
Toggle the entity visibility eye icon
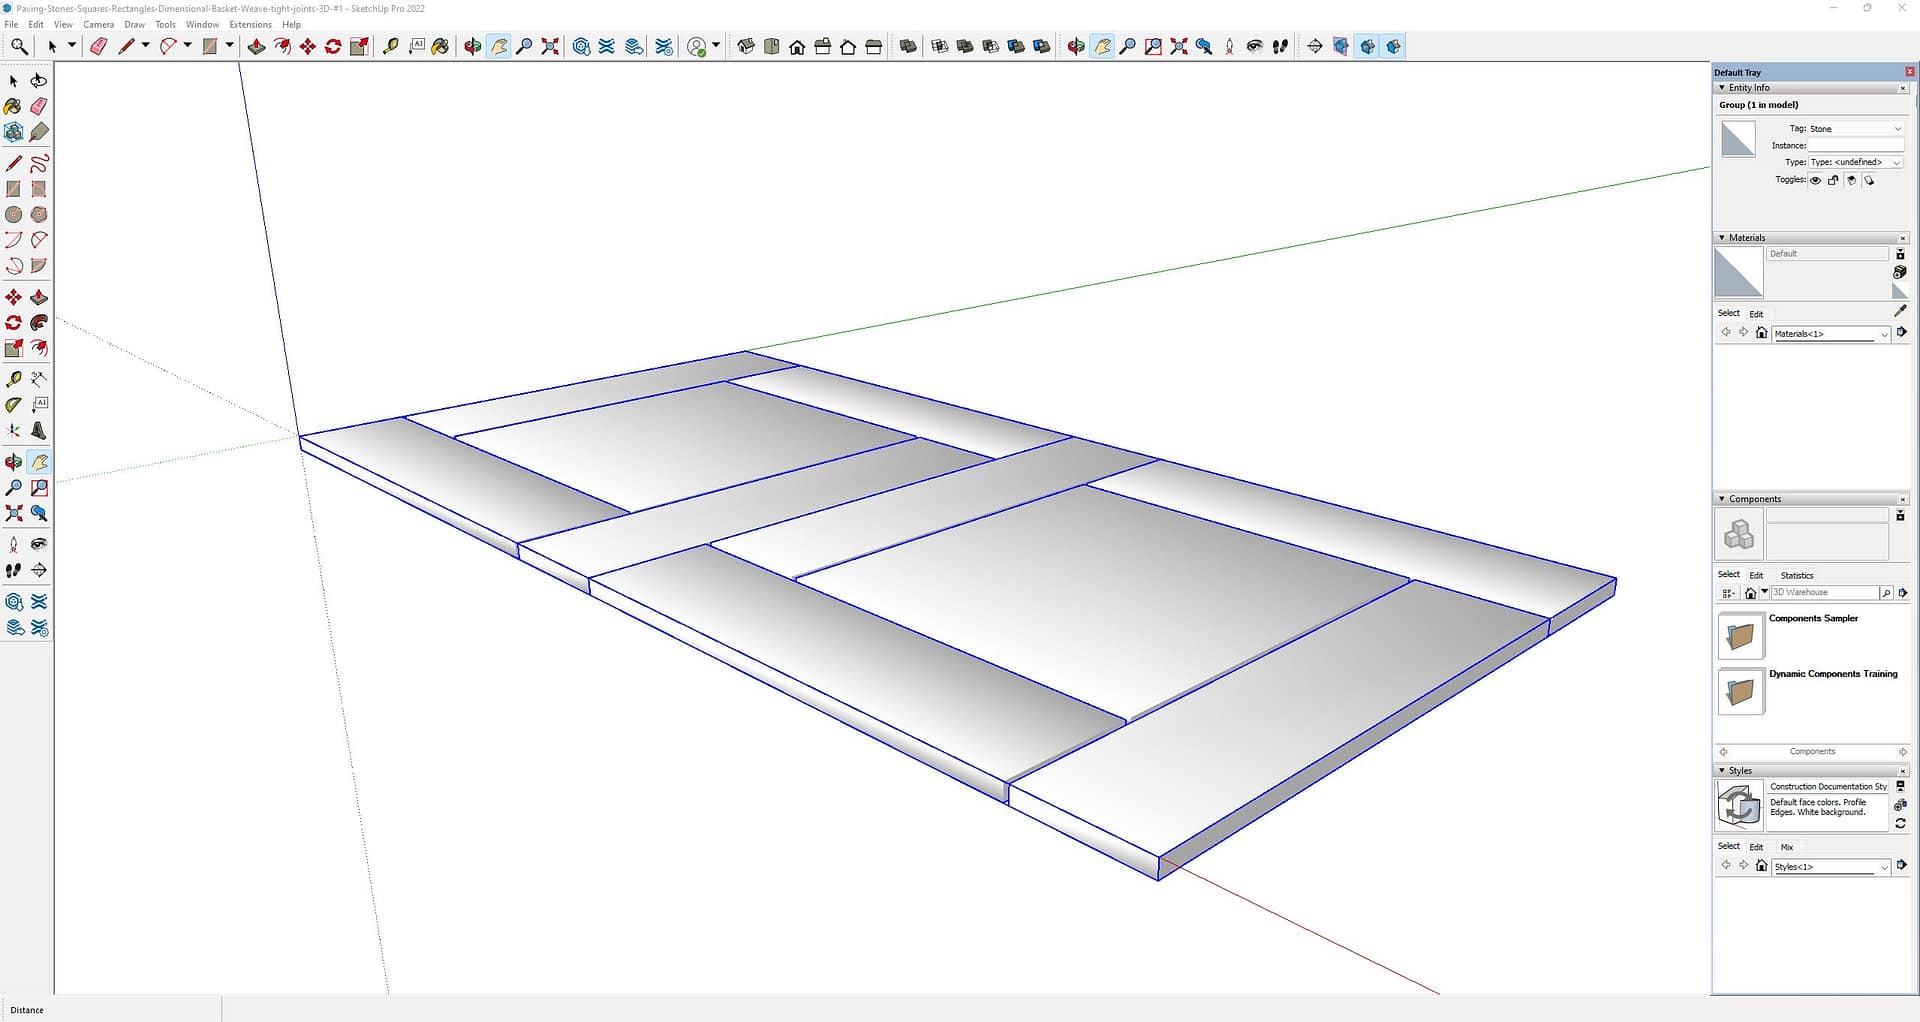1816,180
